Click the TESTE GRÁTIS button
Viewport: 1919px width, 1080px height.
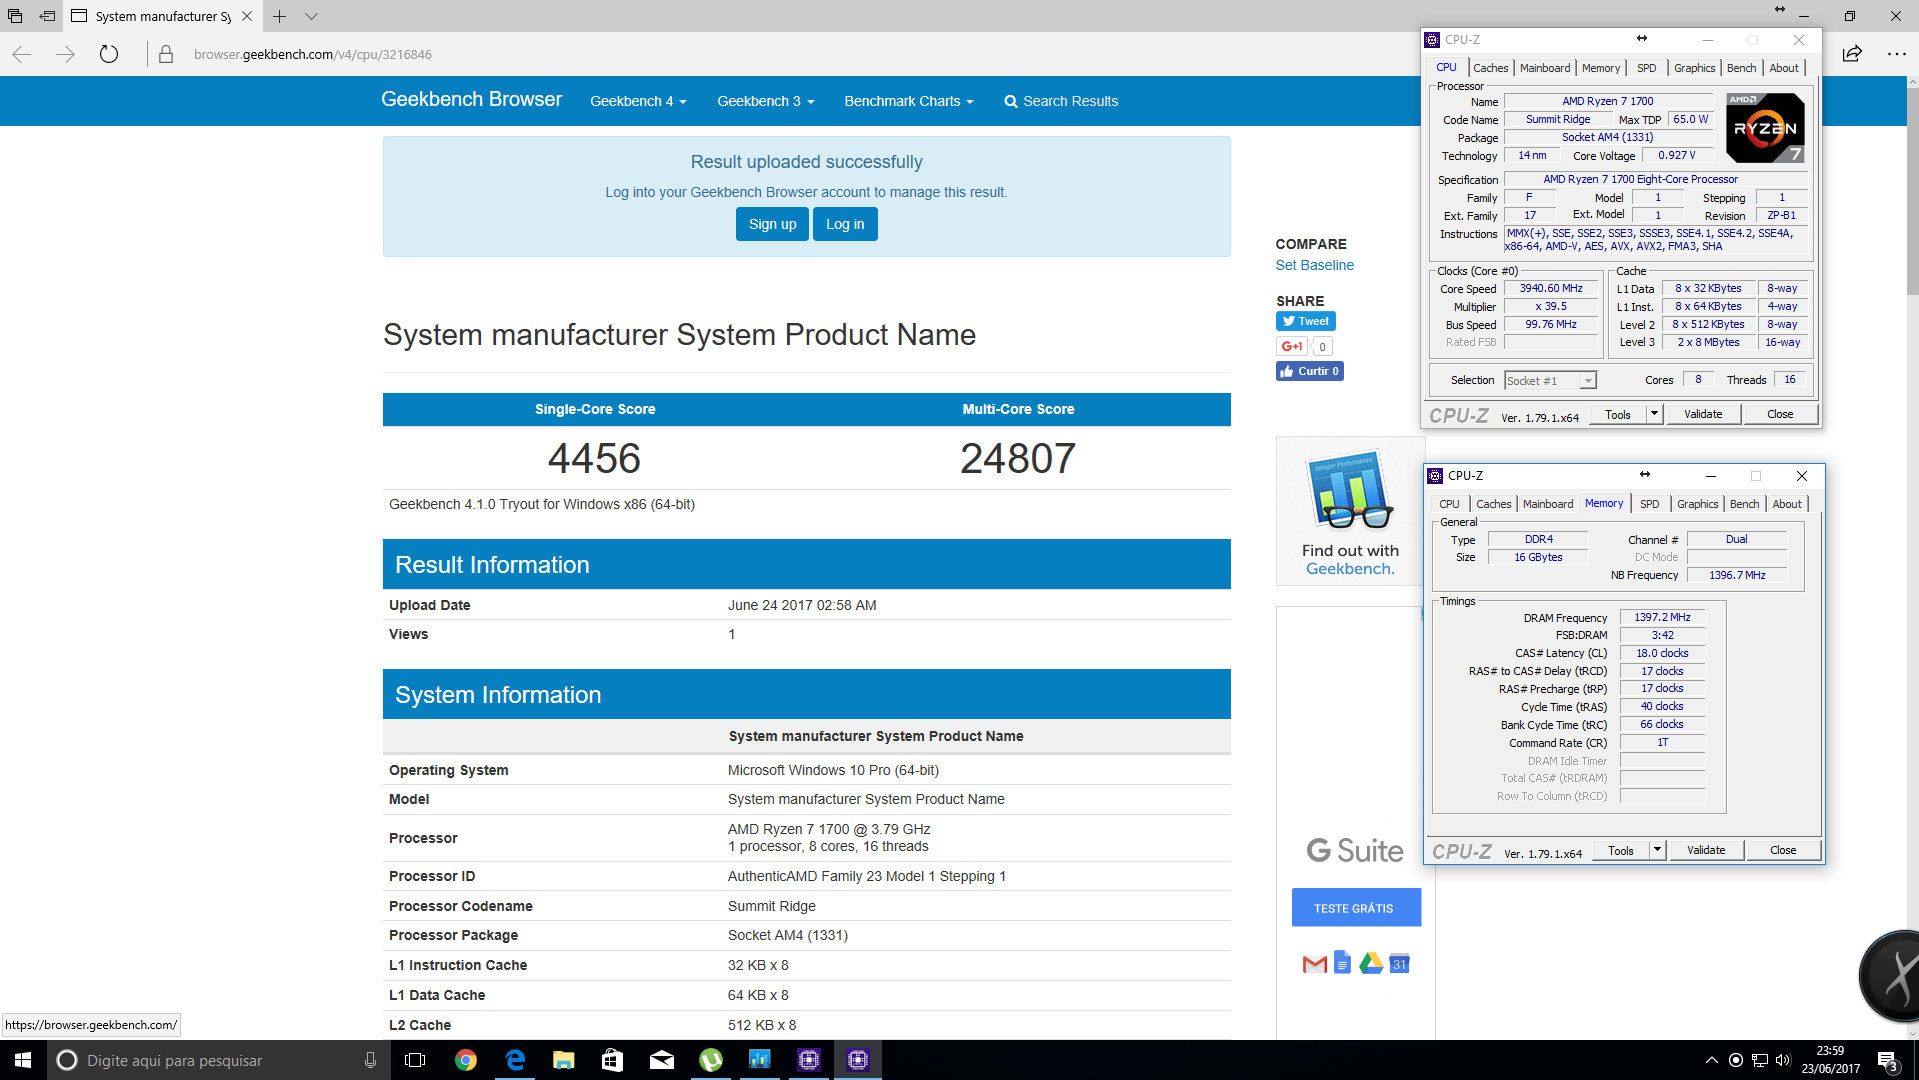[x=1355, y=908]
